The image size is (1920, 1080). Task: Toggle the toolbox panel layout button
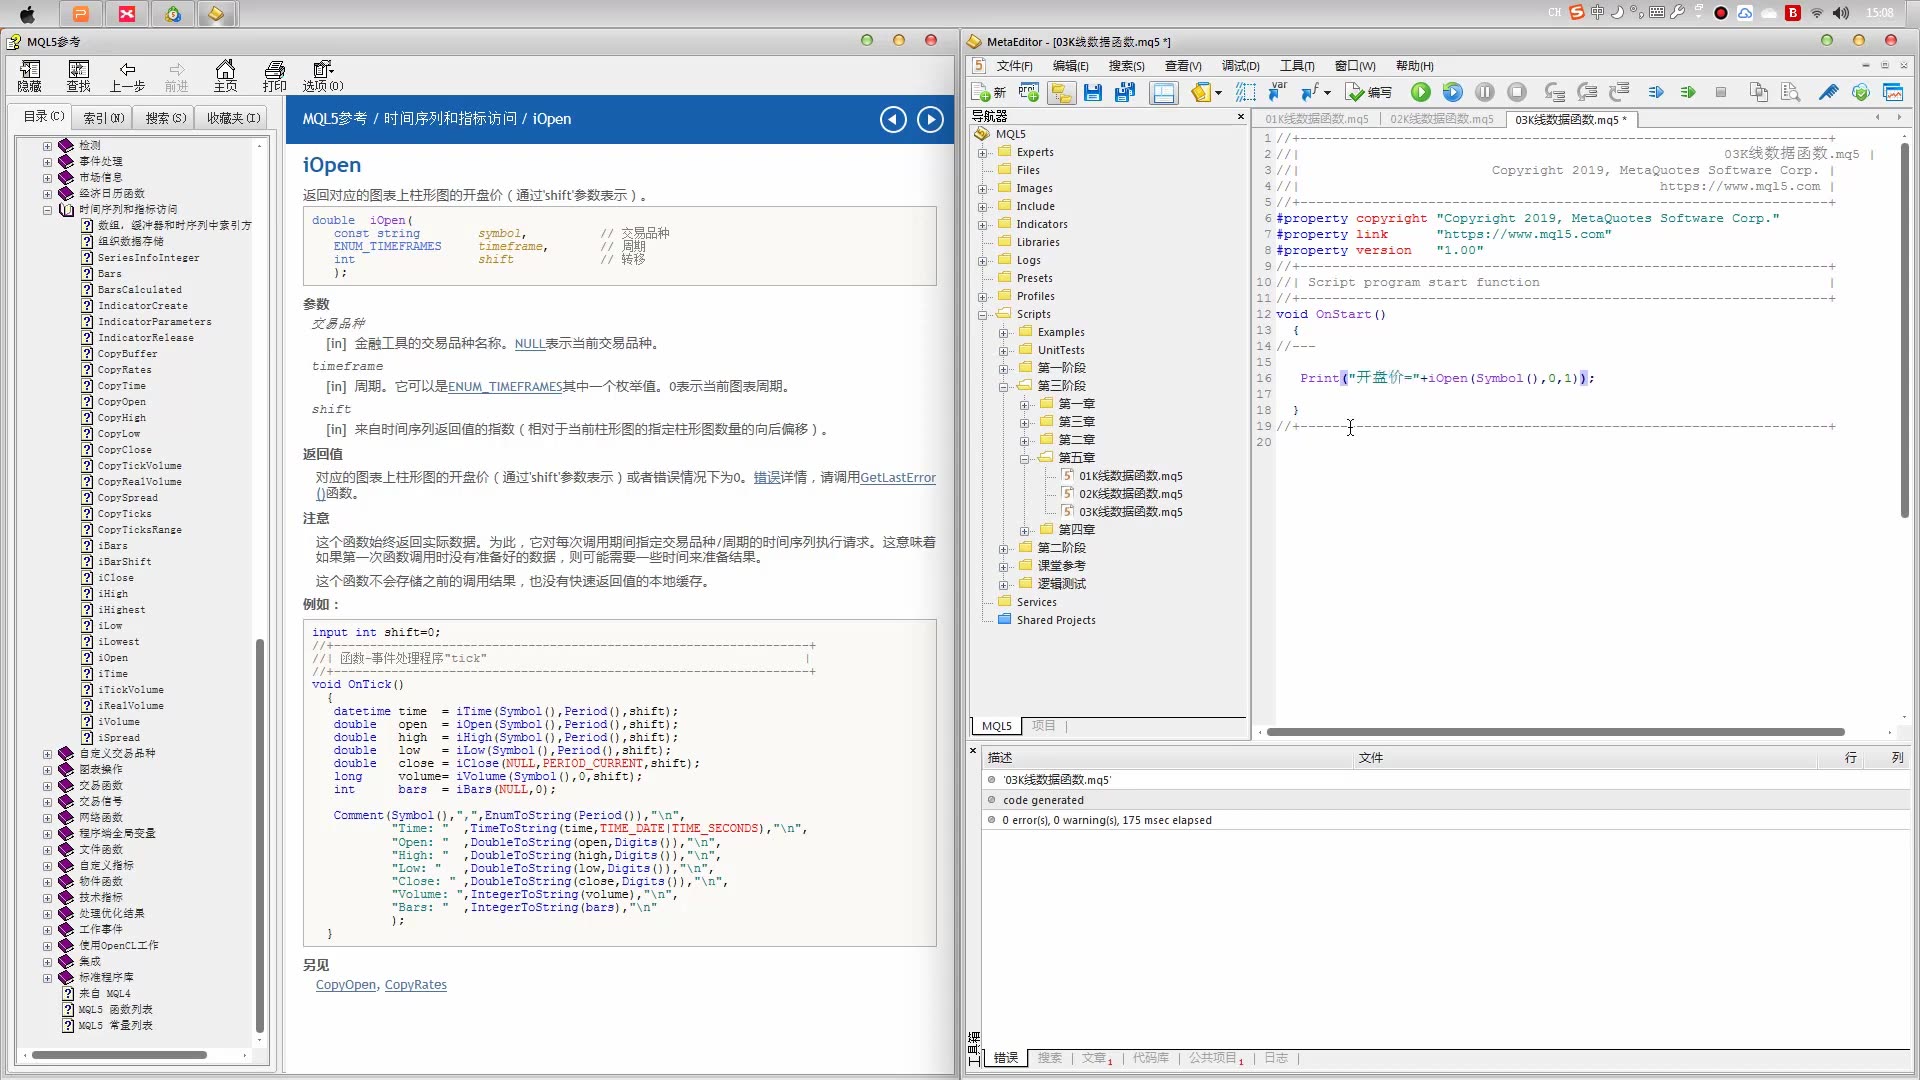(x=1163, y=93)
